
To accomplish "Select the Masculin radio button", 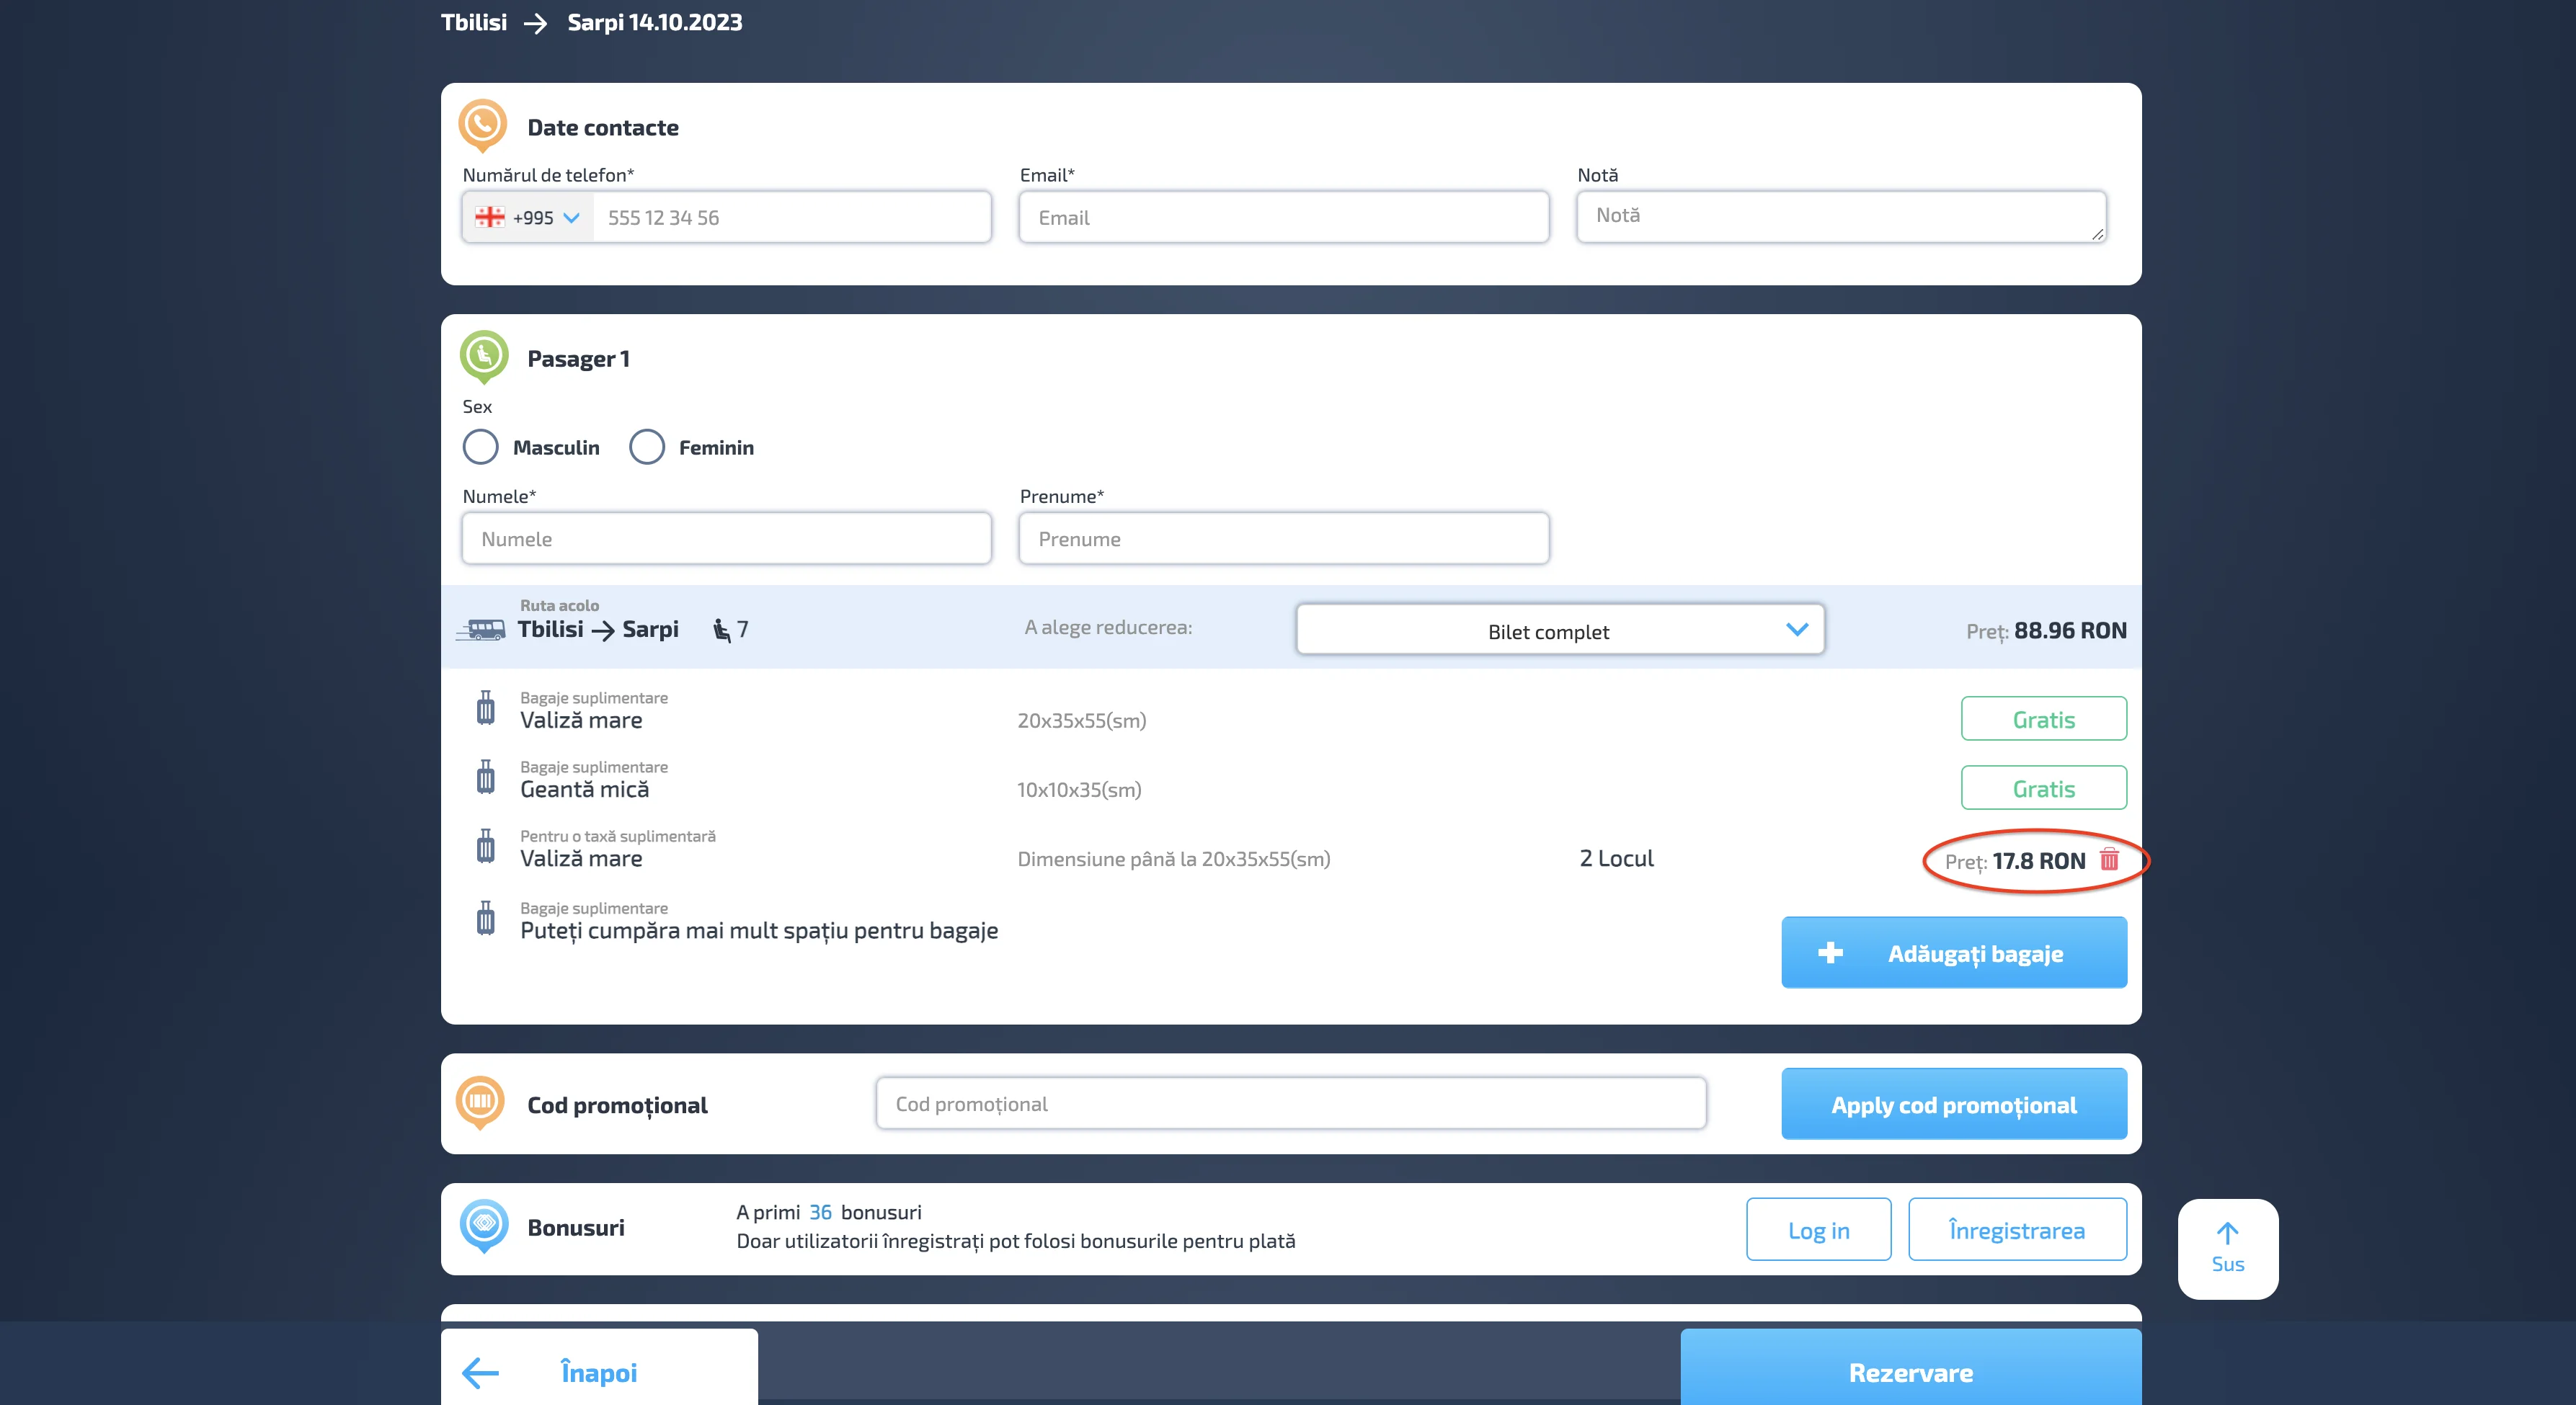I will [x=481, y=447].
